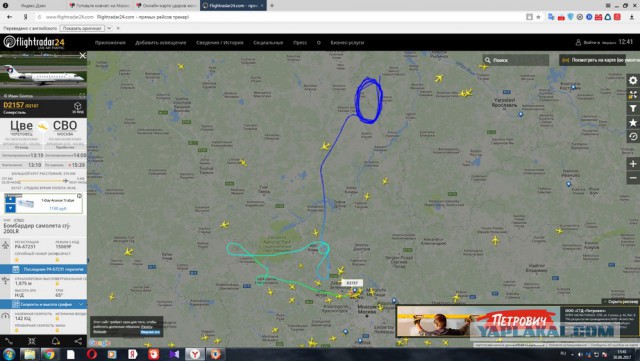Screen dimensions: 640x361
Task: Click the Показать оригинал button
Action: 82,28
